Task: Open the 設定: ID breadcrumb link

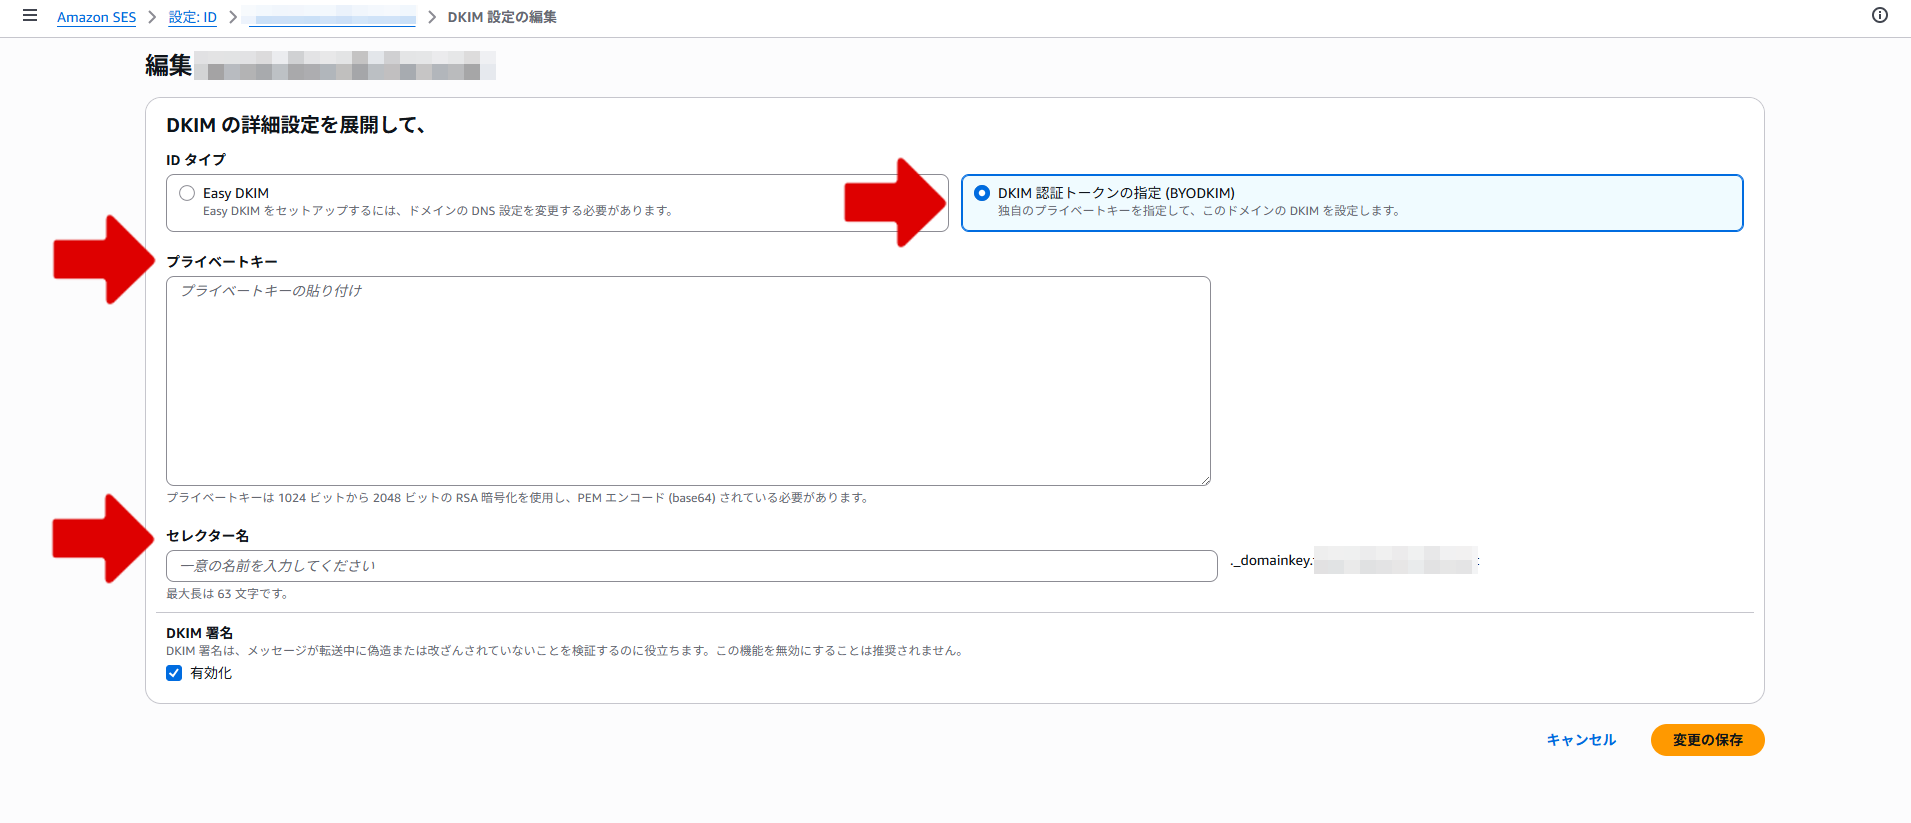Action: (x=192, y=17)
